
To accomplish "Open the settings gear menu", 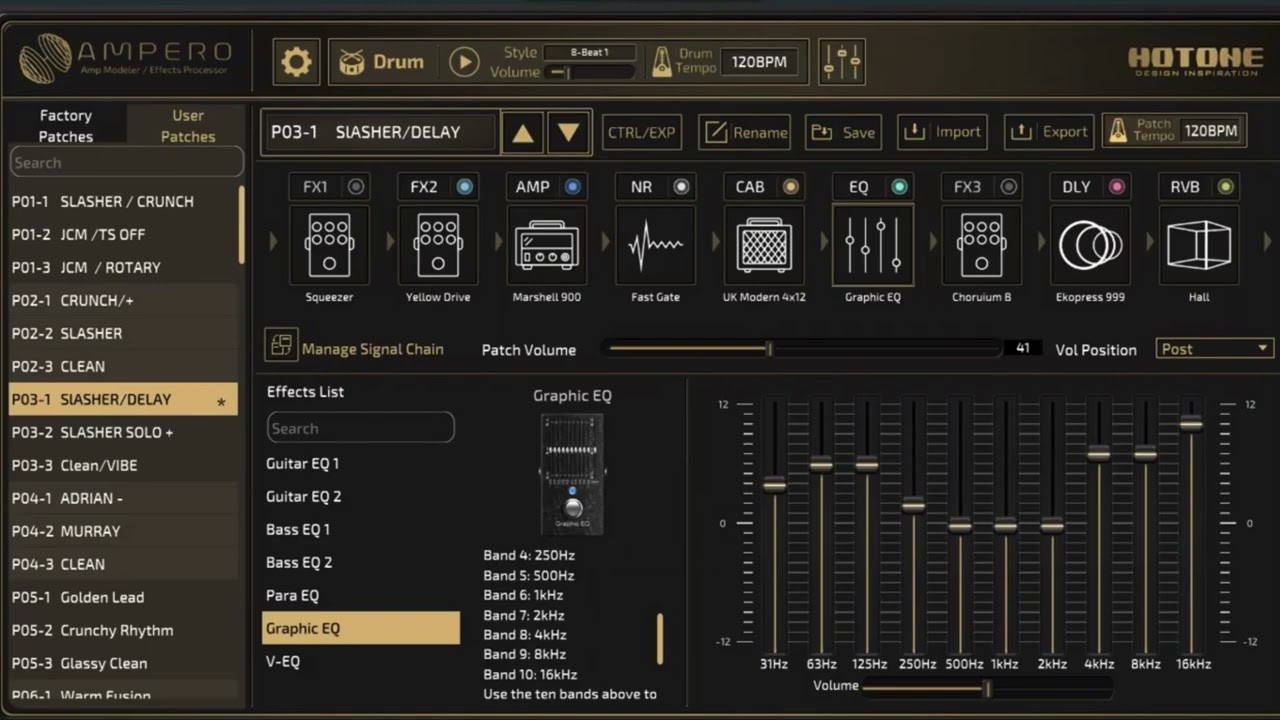I will 296,62.
